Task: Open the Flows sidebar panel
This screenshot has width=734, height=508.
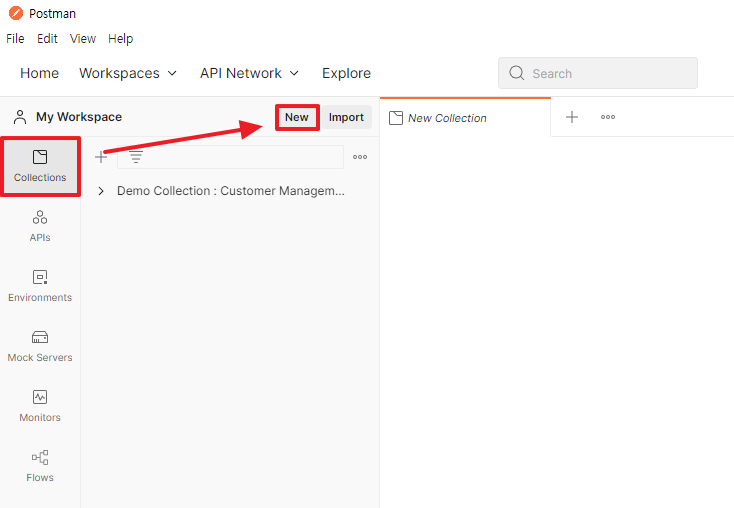Action: click(40, 466)
